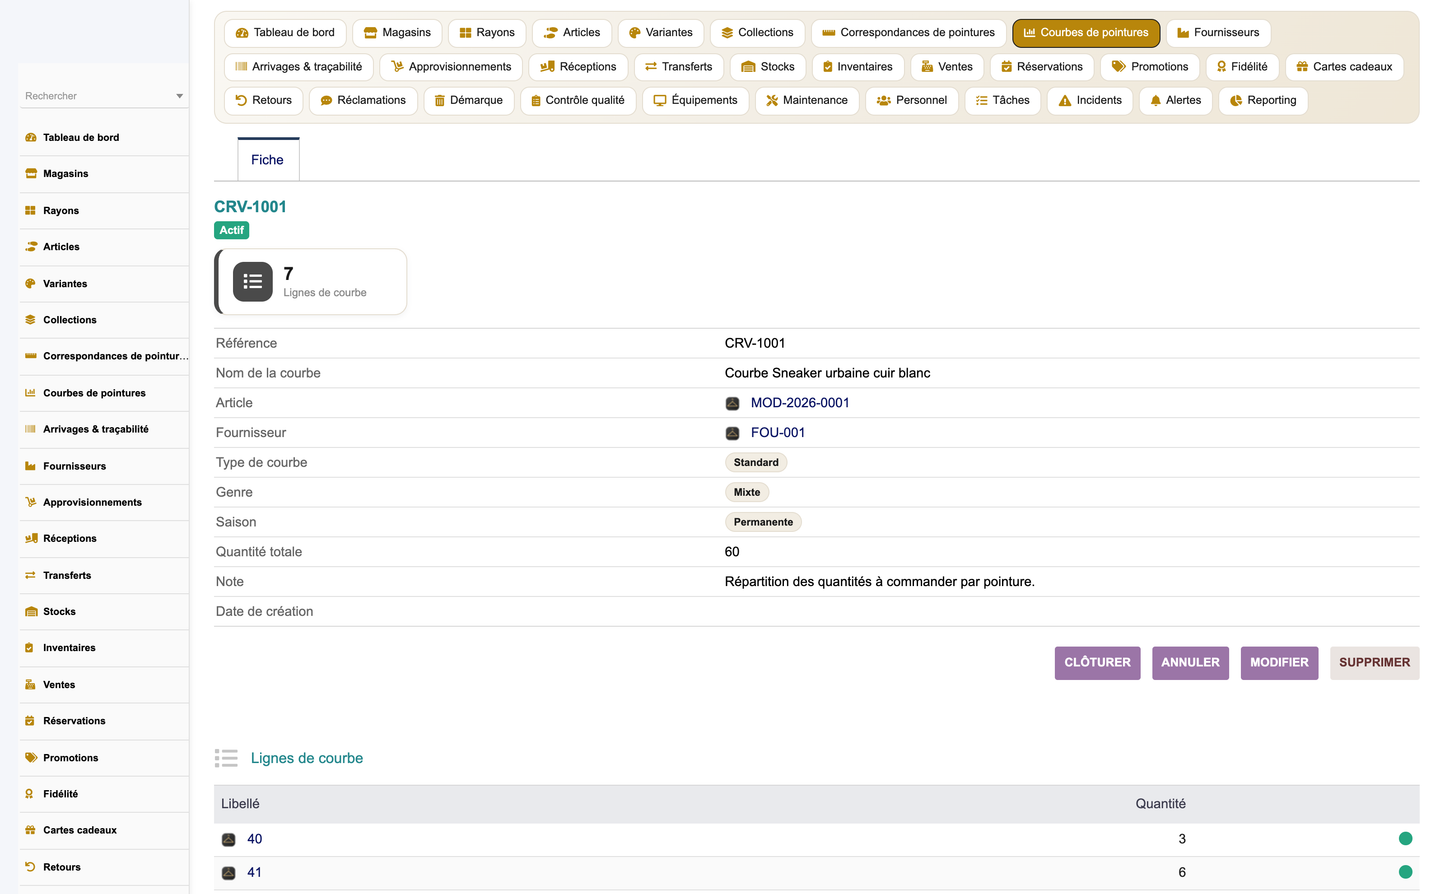Screen dimensions: 1445x894
Task: Open Incidents with the warning triangle icon
Action: tap(1089, 101)
